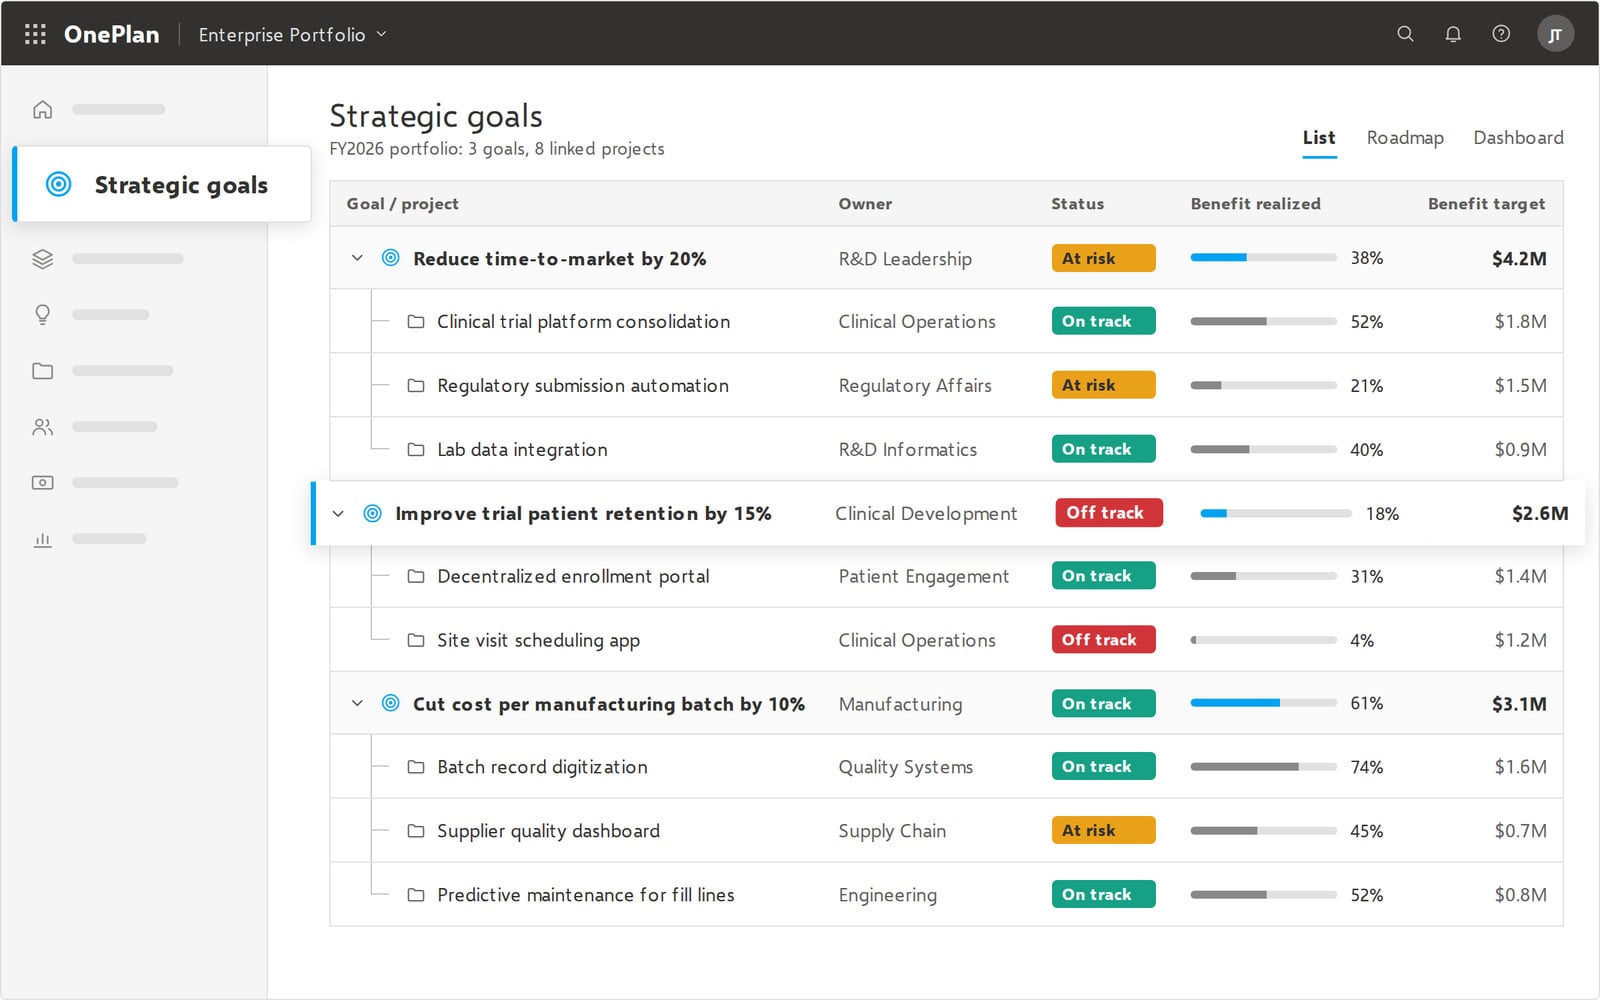Collapse the Reduce time-to-market by 20% goal
This screenshot has width=1600, height=1000.
(357, 258)
